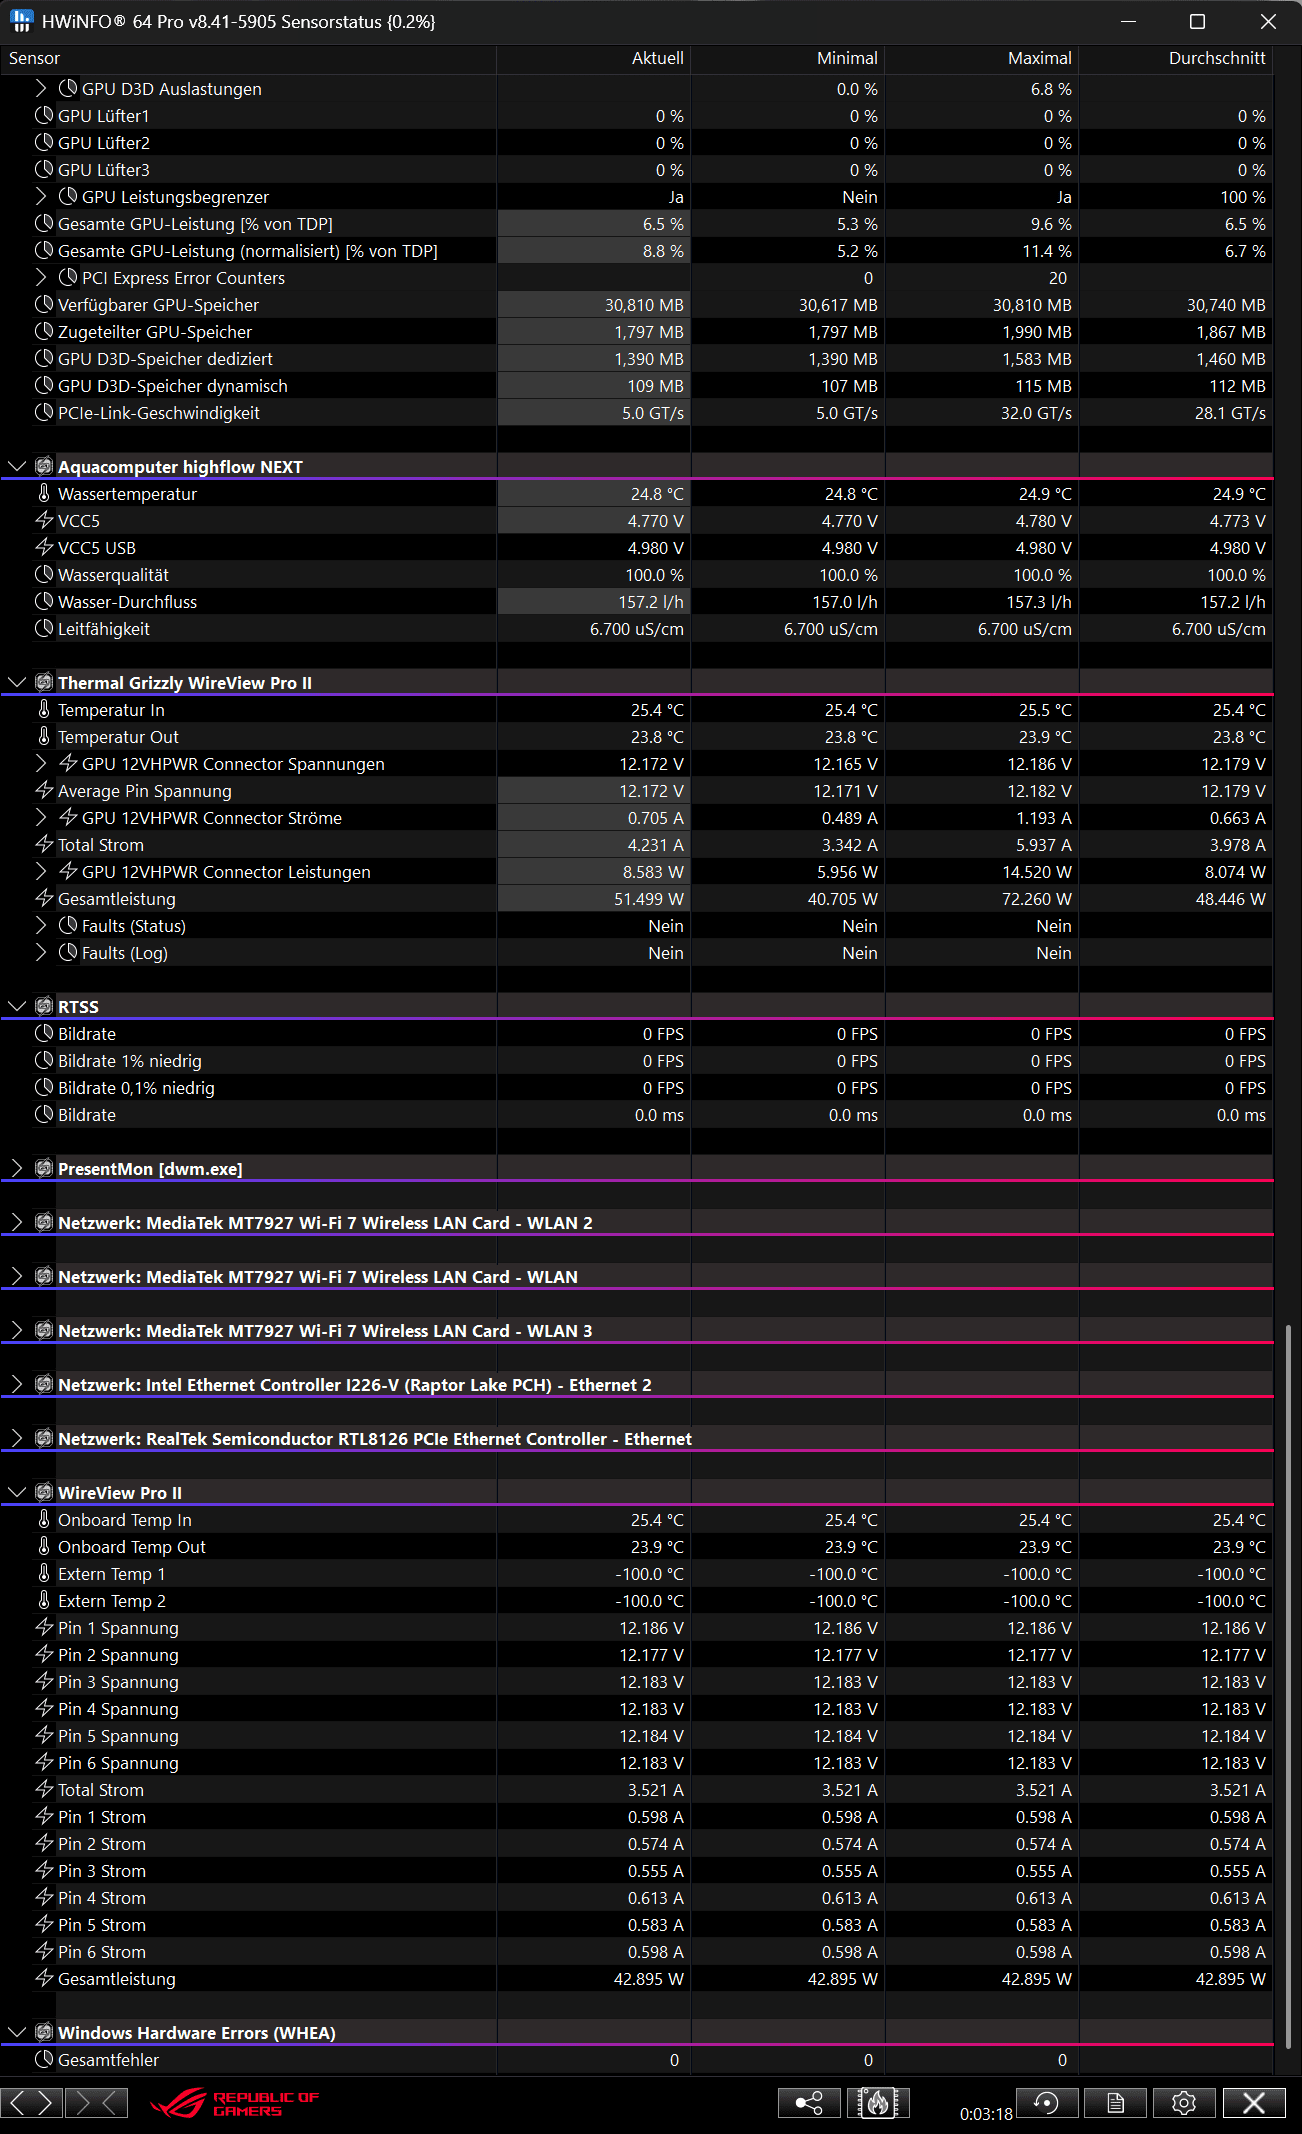Click the clock icon beside Gesamtfehler
Screen dimensions: 1302x2134
click(44, 2059)
